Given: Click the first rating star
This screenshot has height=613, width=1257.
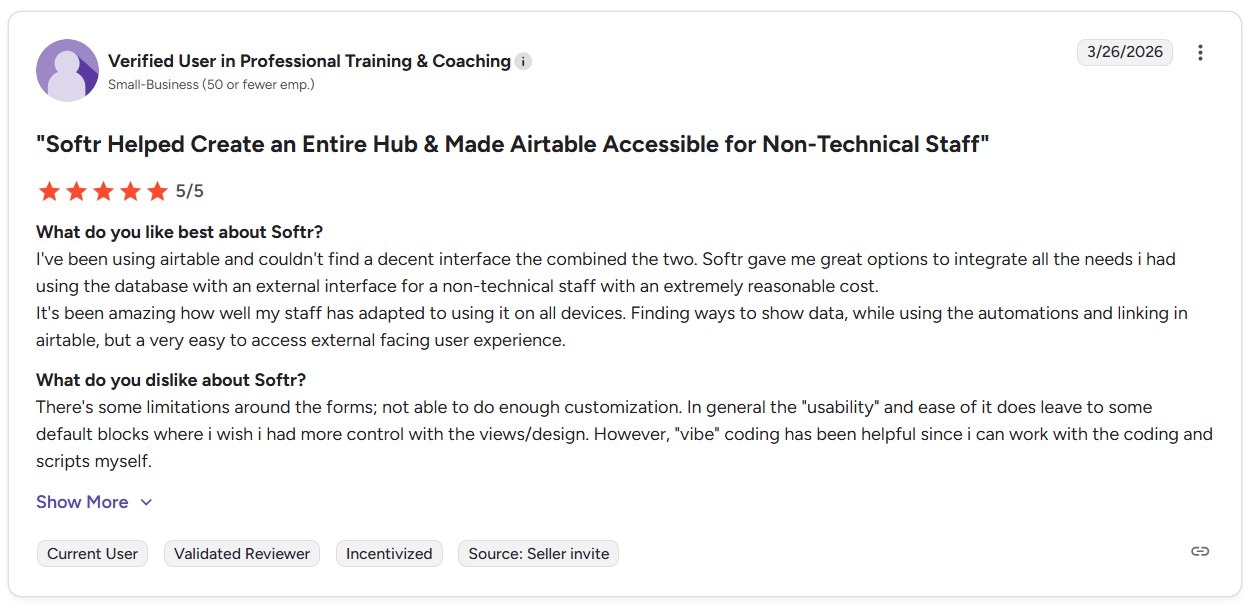Looking at the screenshot, I should point(48,191).
